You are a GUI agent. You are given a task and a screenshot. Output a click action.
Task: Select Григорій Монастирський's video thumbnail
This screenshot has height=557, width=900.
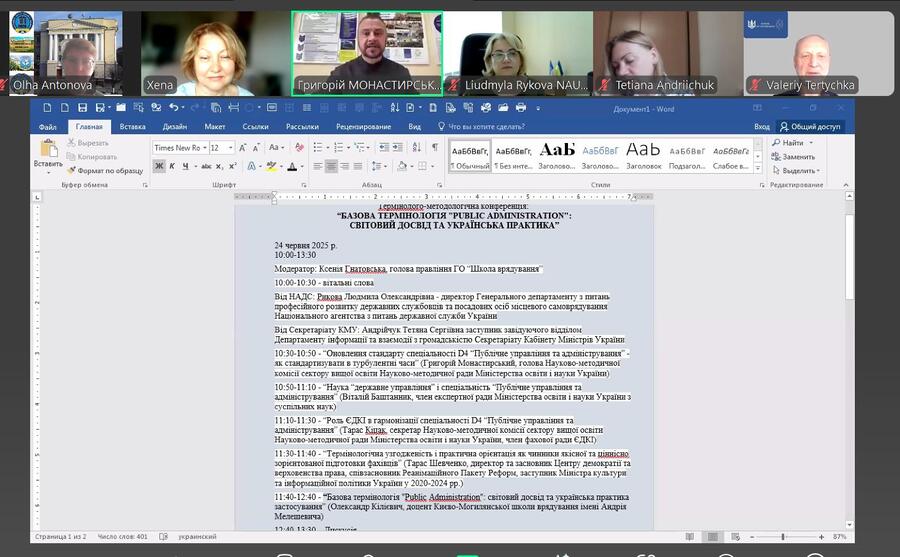367,53
